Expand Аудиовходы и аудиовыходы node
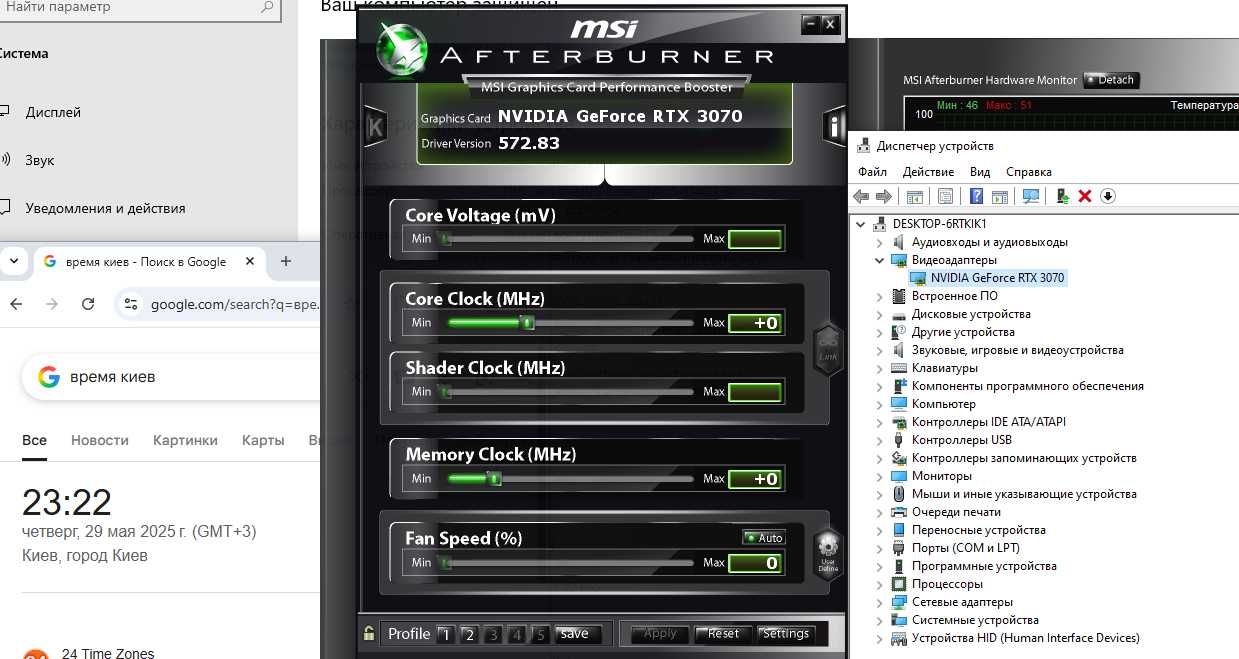The height and width of the screenshot is (659, 1239). [x=880, y=242]
